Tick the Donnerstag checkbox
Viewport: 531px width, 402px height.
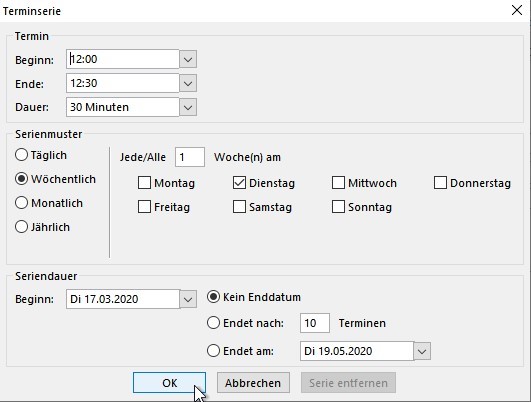tap(440, 183)
